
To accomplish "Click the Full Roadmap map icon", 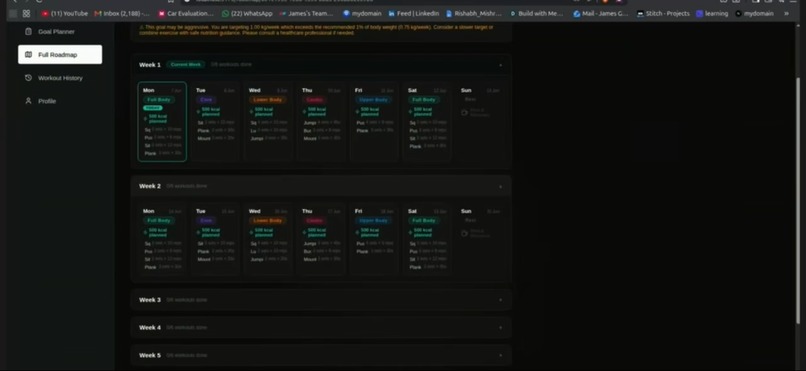I will (x=28, y=54).
